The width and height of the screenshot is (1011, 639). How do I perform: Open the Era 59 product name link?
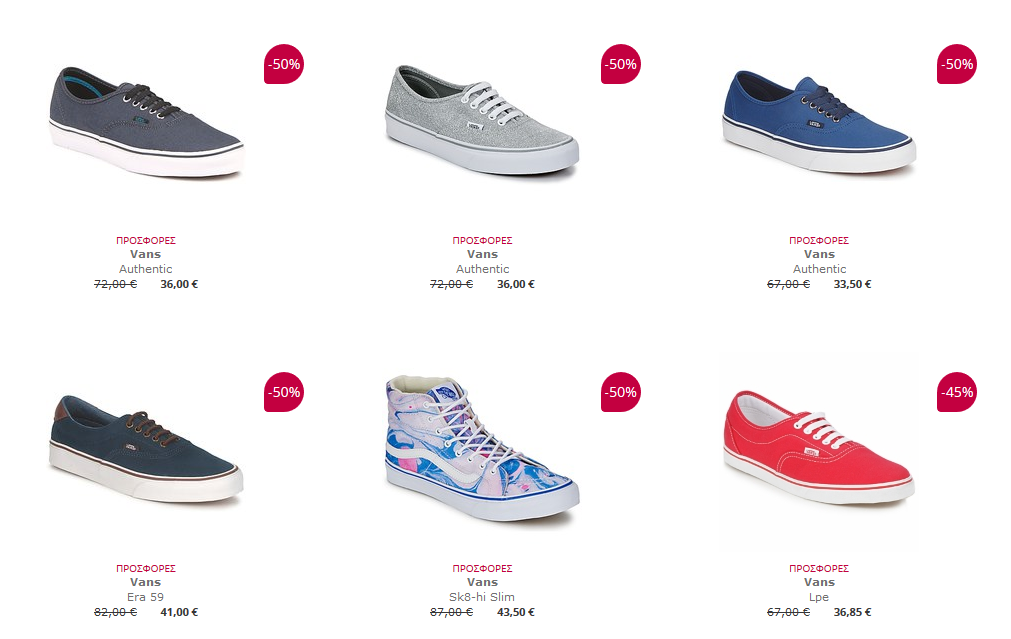[145, 597]
